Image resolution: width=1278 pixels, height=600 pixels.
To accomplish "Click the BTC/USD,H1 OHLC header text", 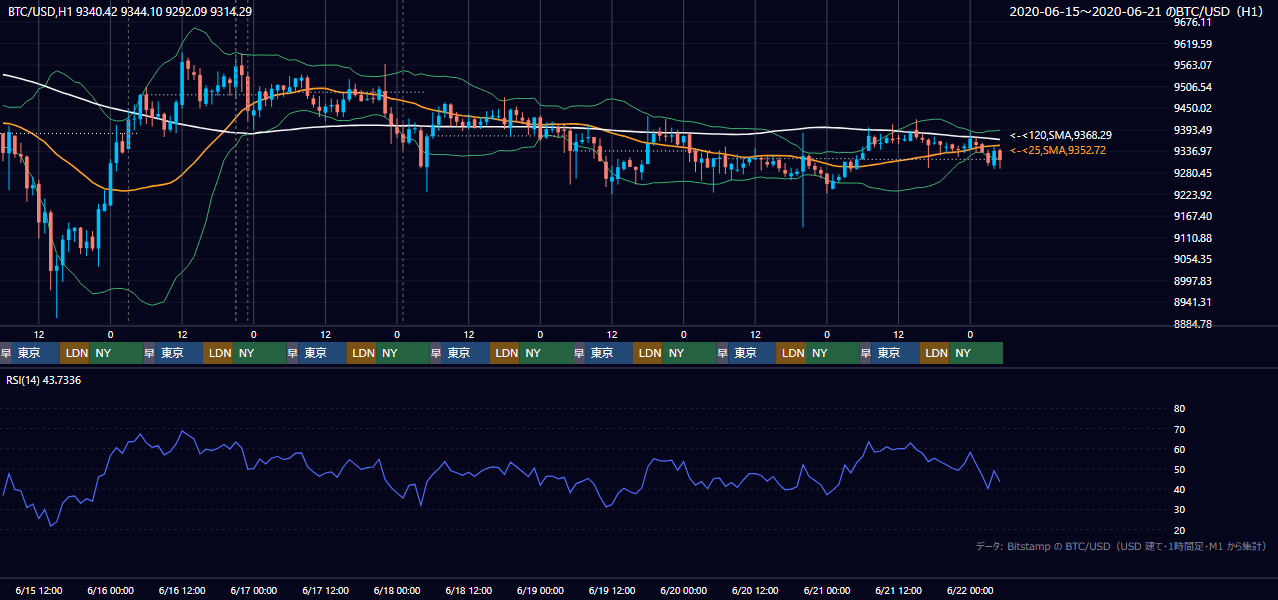I will pos(130,11).
